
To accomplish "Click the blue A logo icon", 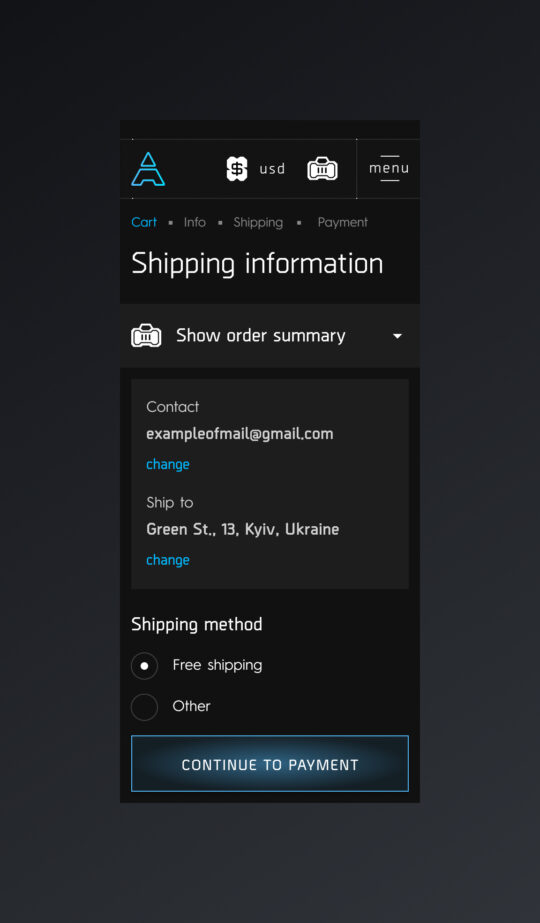I will [148, 169].
